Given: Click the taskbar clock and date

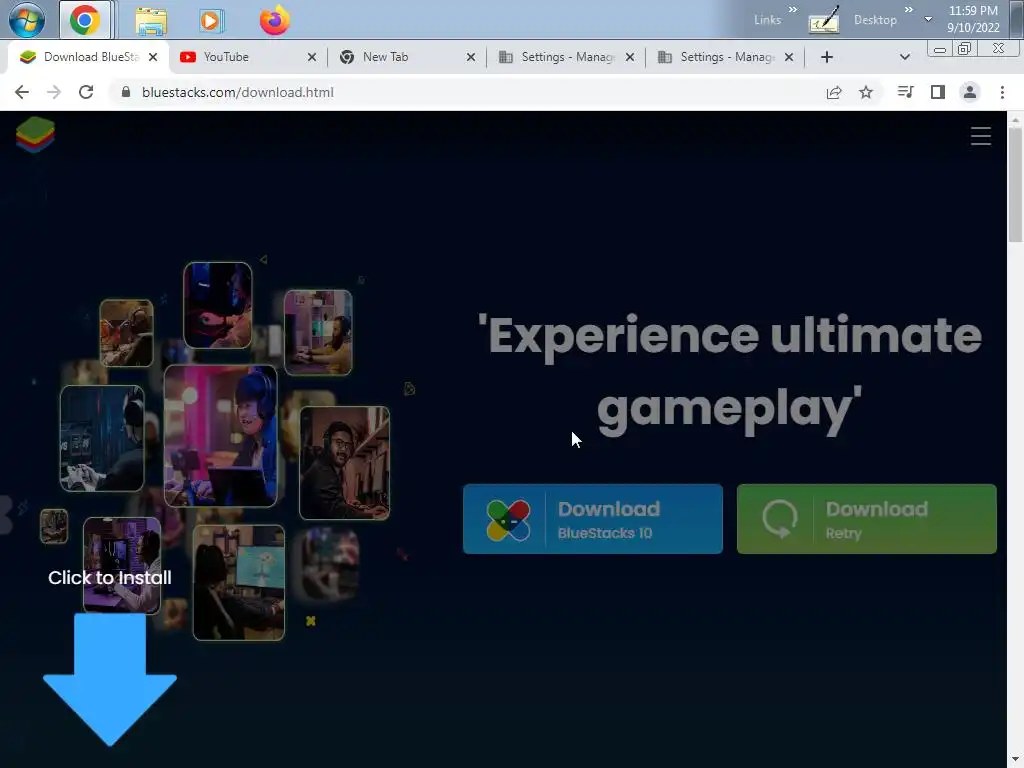Looking at the screenshot, I should (973, 19).
